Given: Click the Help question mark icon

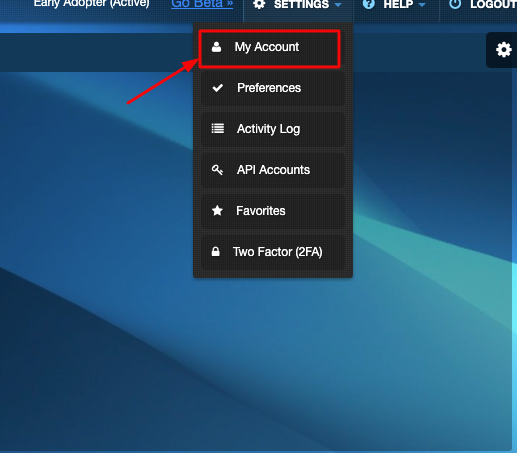Looking at the screenshot, I should point(369,4).
